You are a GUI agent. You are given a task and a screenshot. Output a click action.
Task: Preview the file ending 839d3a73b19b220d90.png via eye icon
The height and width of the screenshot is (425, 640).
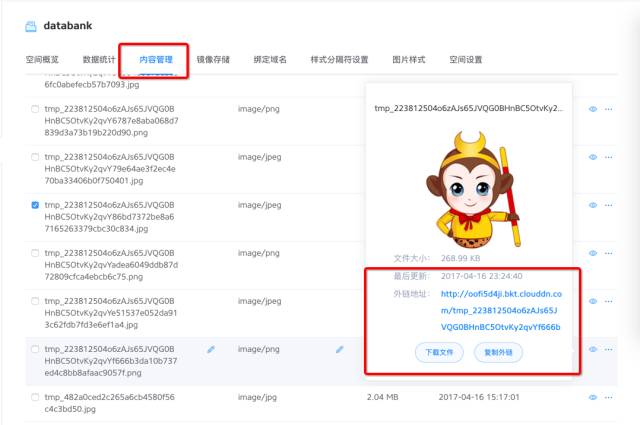click(593, 109)
